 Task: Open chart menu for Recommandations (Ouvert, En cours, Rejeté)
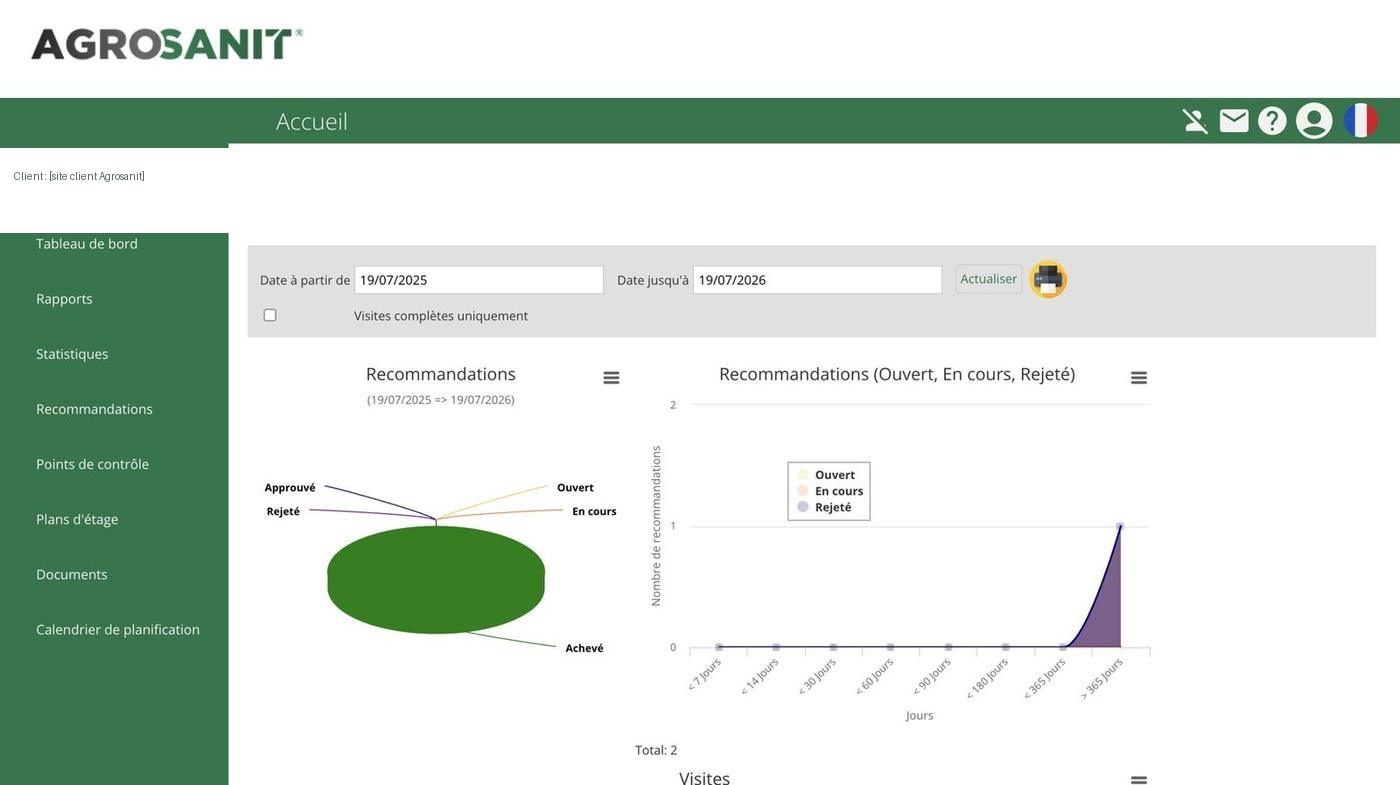(1139, 378)
